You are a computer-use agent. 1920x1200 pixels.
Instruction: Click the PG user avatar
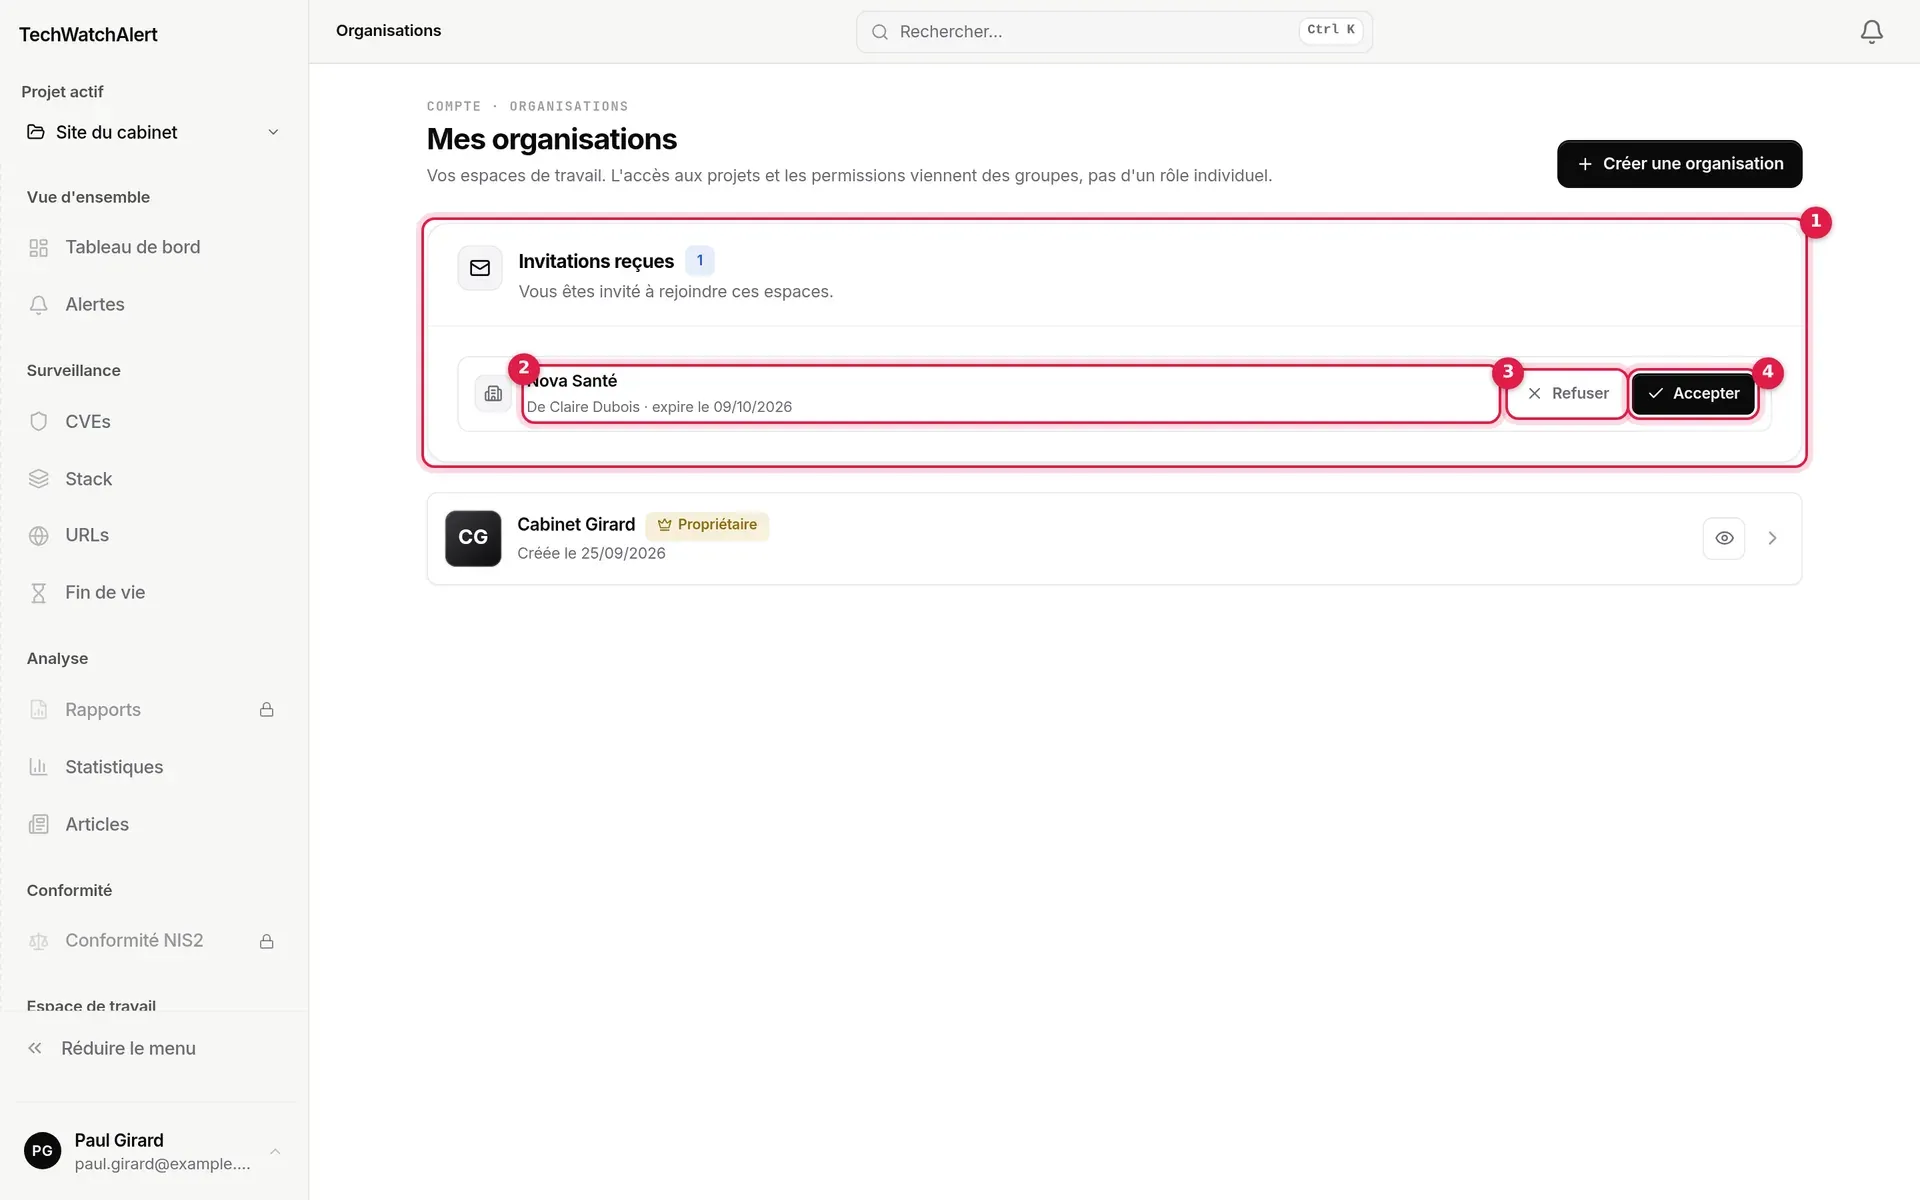(42, 1151)
